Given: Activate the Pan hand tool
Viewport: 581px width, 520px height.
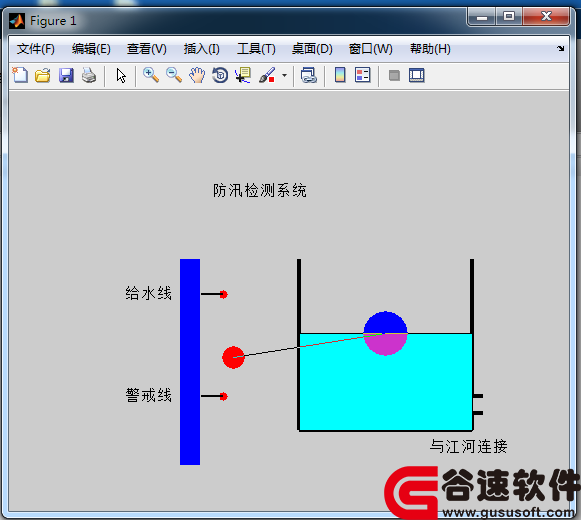Looking at the screenshot, I should [197, 75].
